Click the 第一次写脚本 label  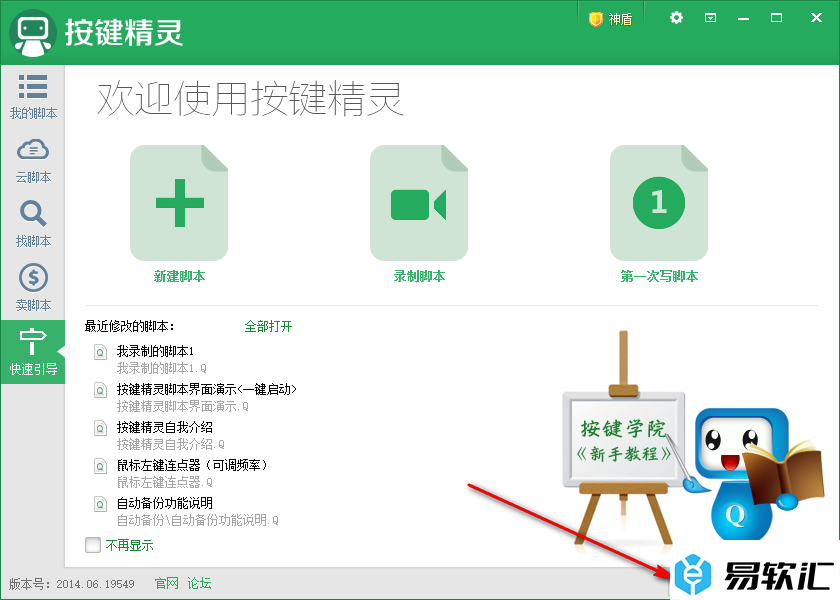659,276
